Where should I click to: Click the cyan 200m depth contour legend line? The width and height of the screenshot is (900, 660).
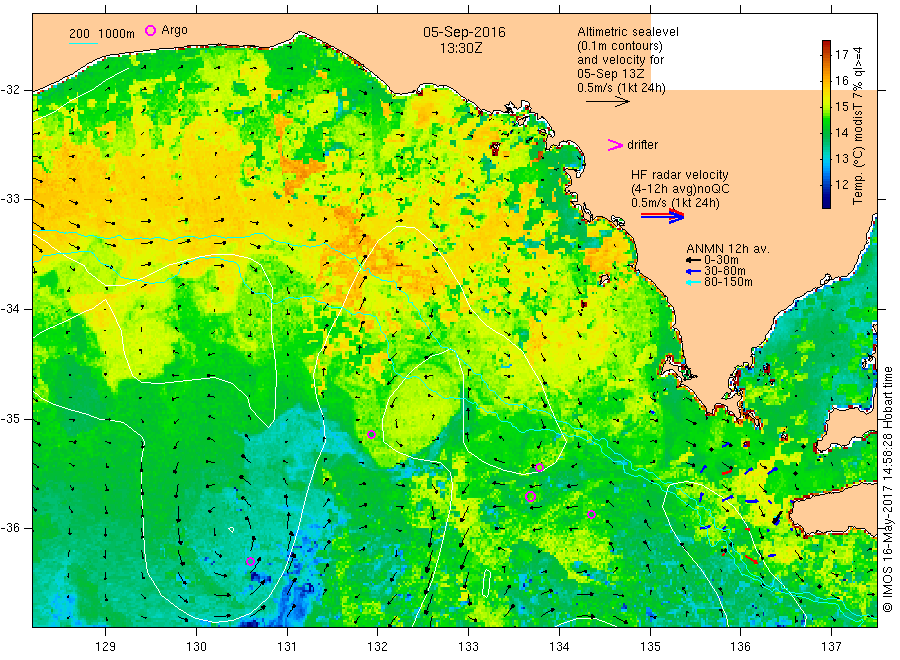tap(83, 43)
